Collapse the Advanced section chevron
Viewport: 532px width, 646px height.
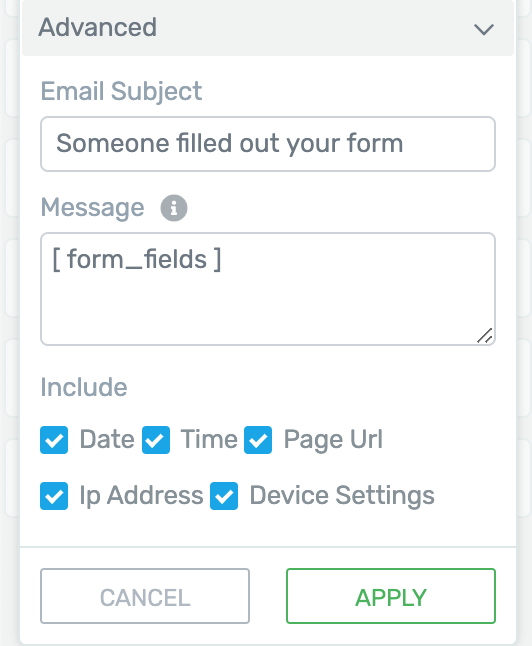tap(484, 29)
